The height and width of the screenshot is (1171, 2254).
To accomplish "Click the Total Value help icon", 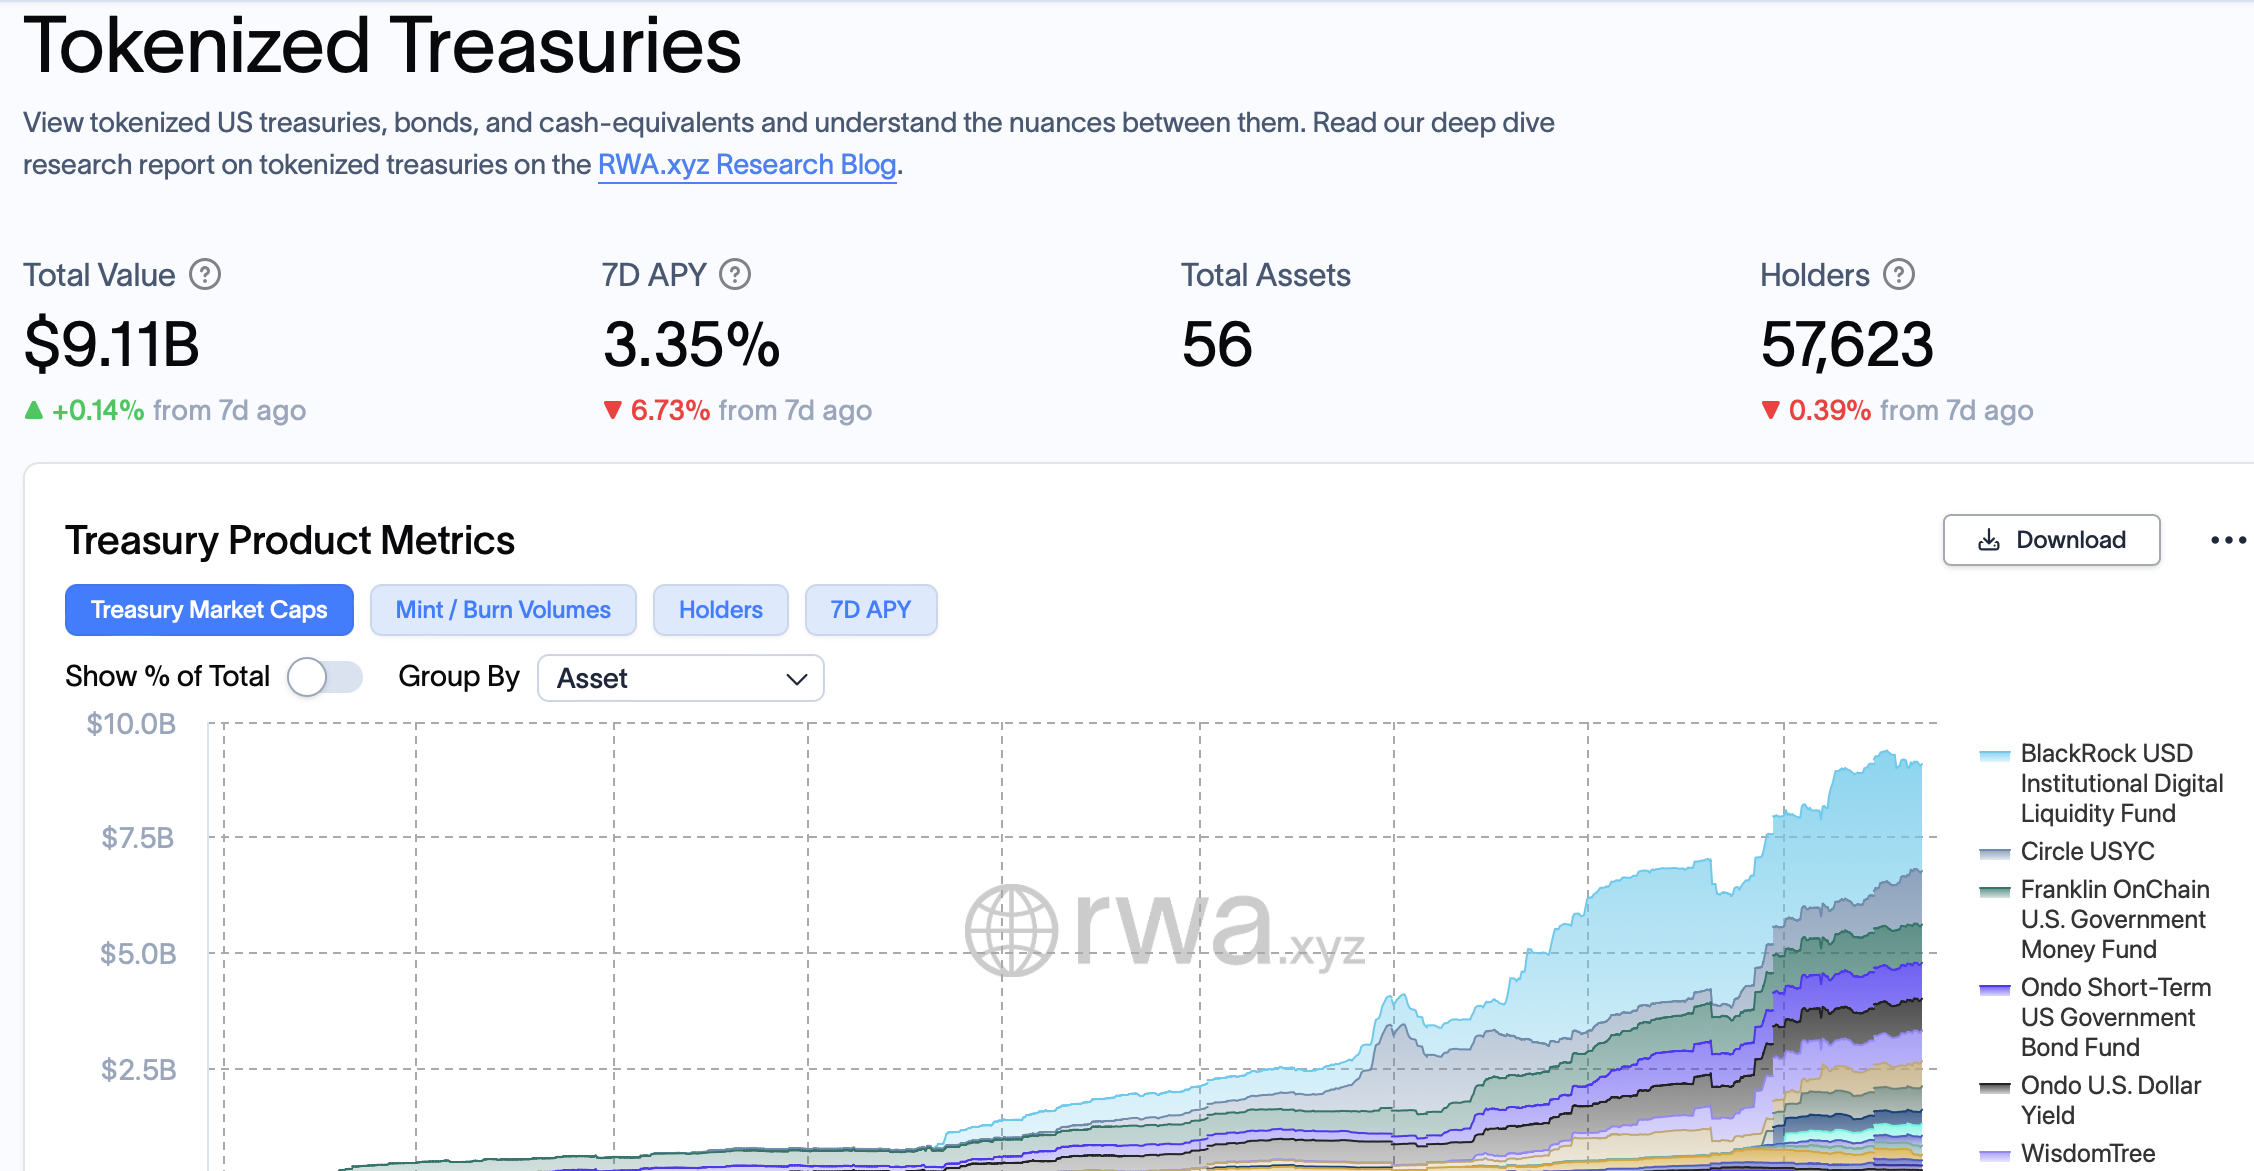I will tap(205, 274).
